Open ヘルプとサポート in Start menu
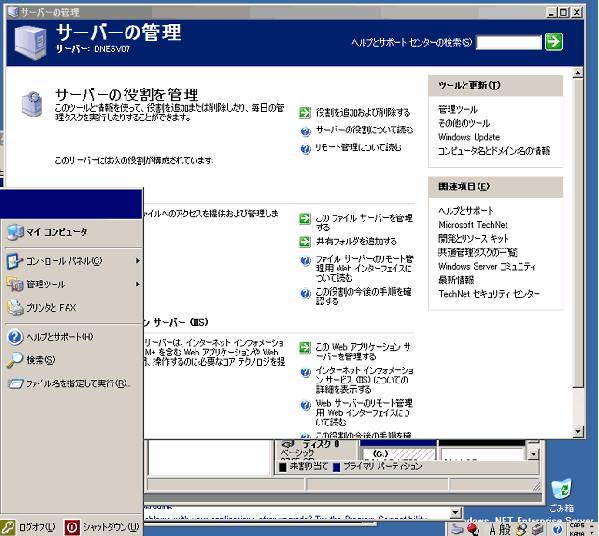The height and width of the screenshot is (536, 599). coord(72,337)
